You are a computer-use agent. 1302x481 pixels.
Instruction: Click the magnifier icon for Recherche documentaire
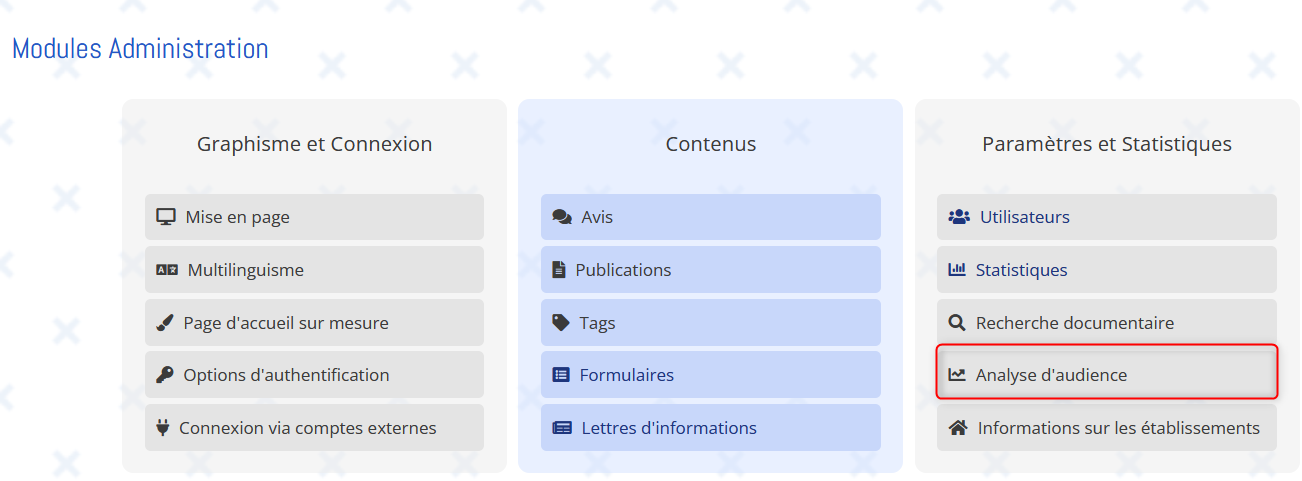pyautogui.click(x=957, y=323)
